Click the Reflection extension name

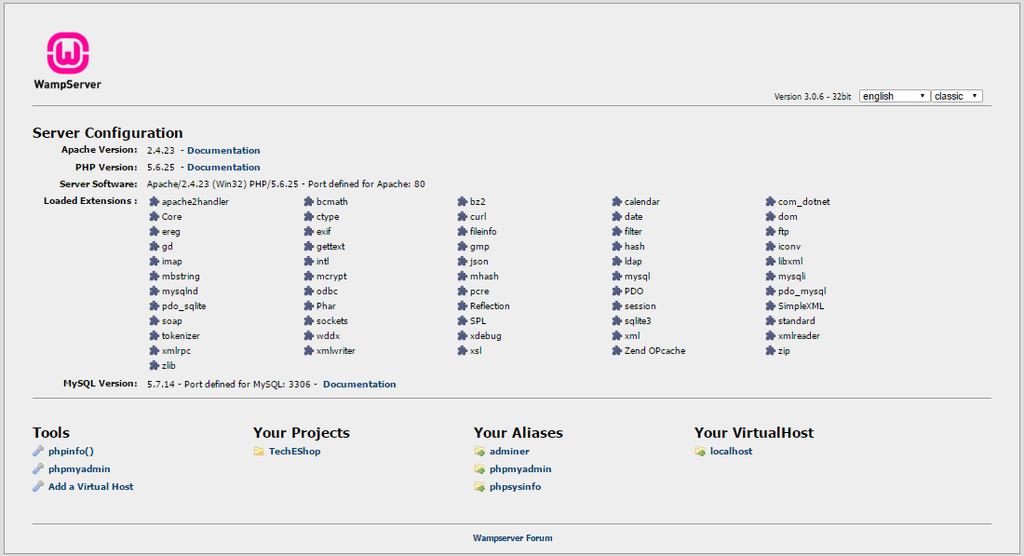[x=490, y=306]
